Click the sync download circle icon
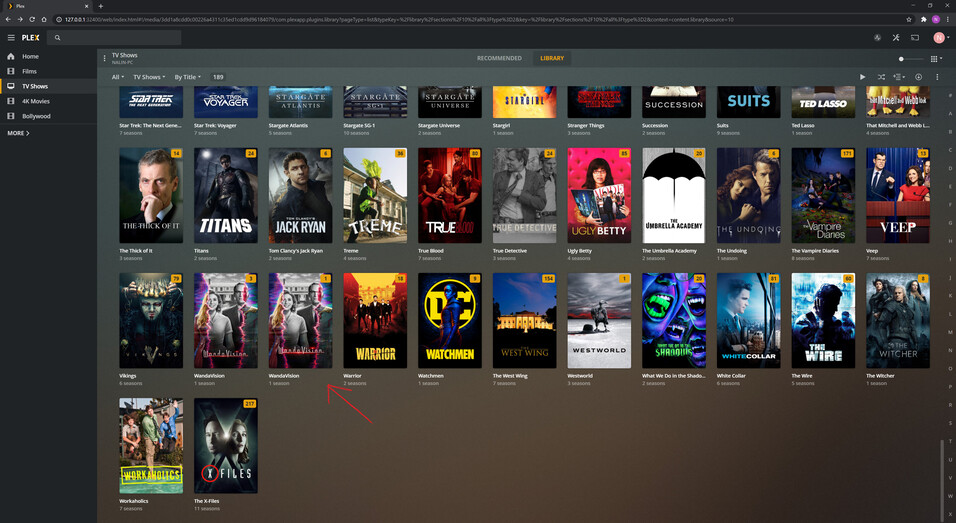Image resolution: width=956 pixels, height=523 pixels. click(918, 77)
